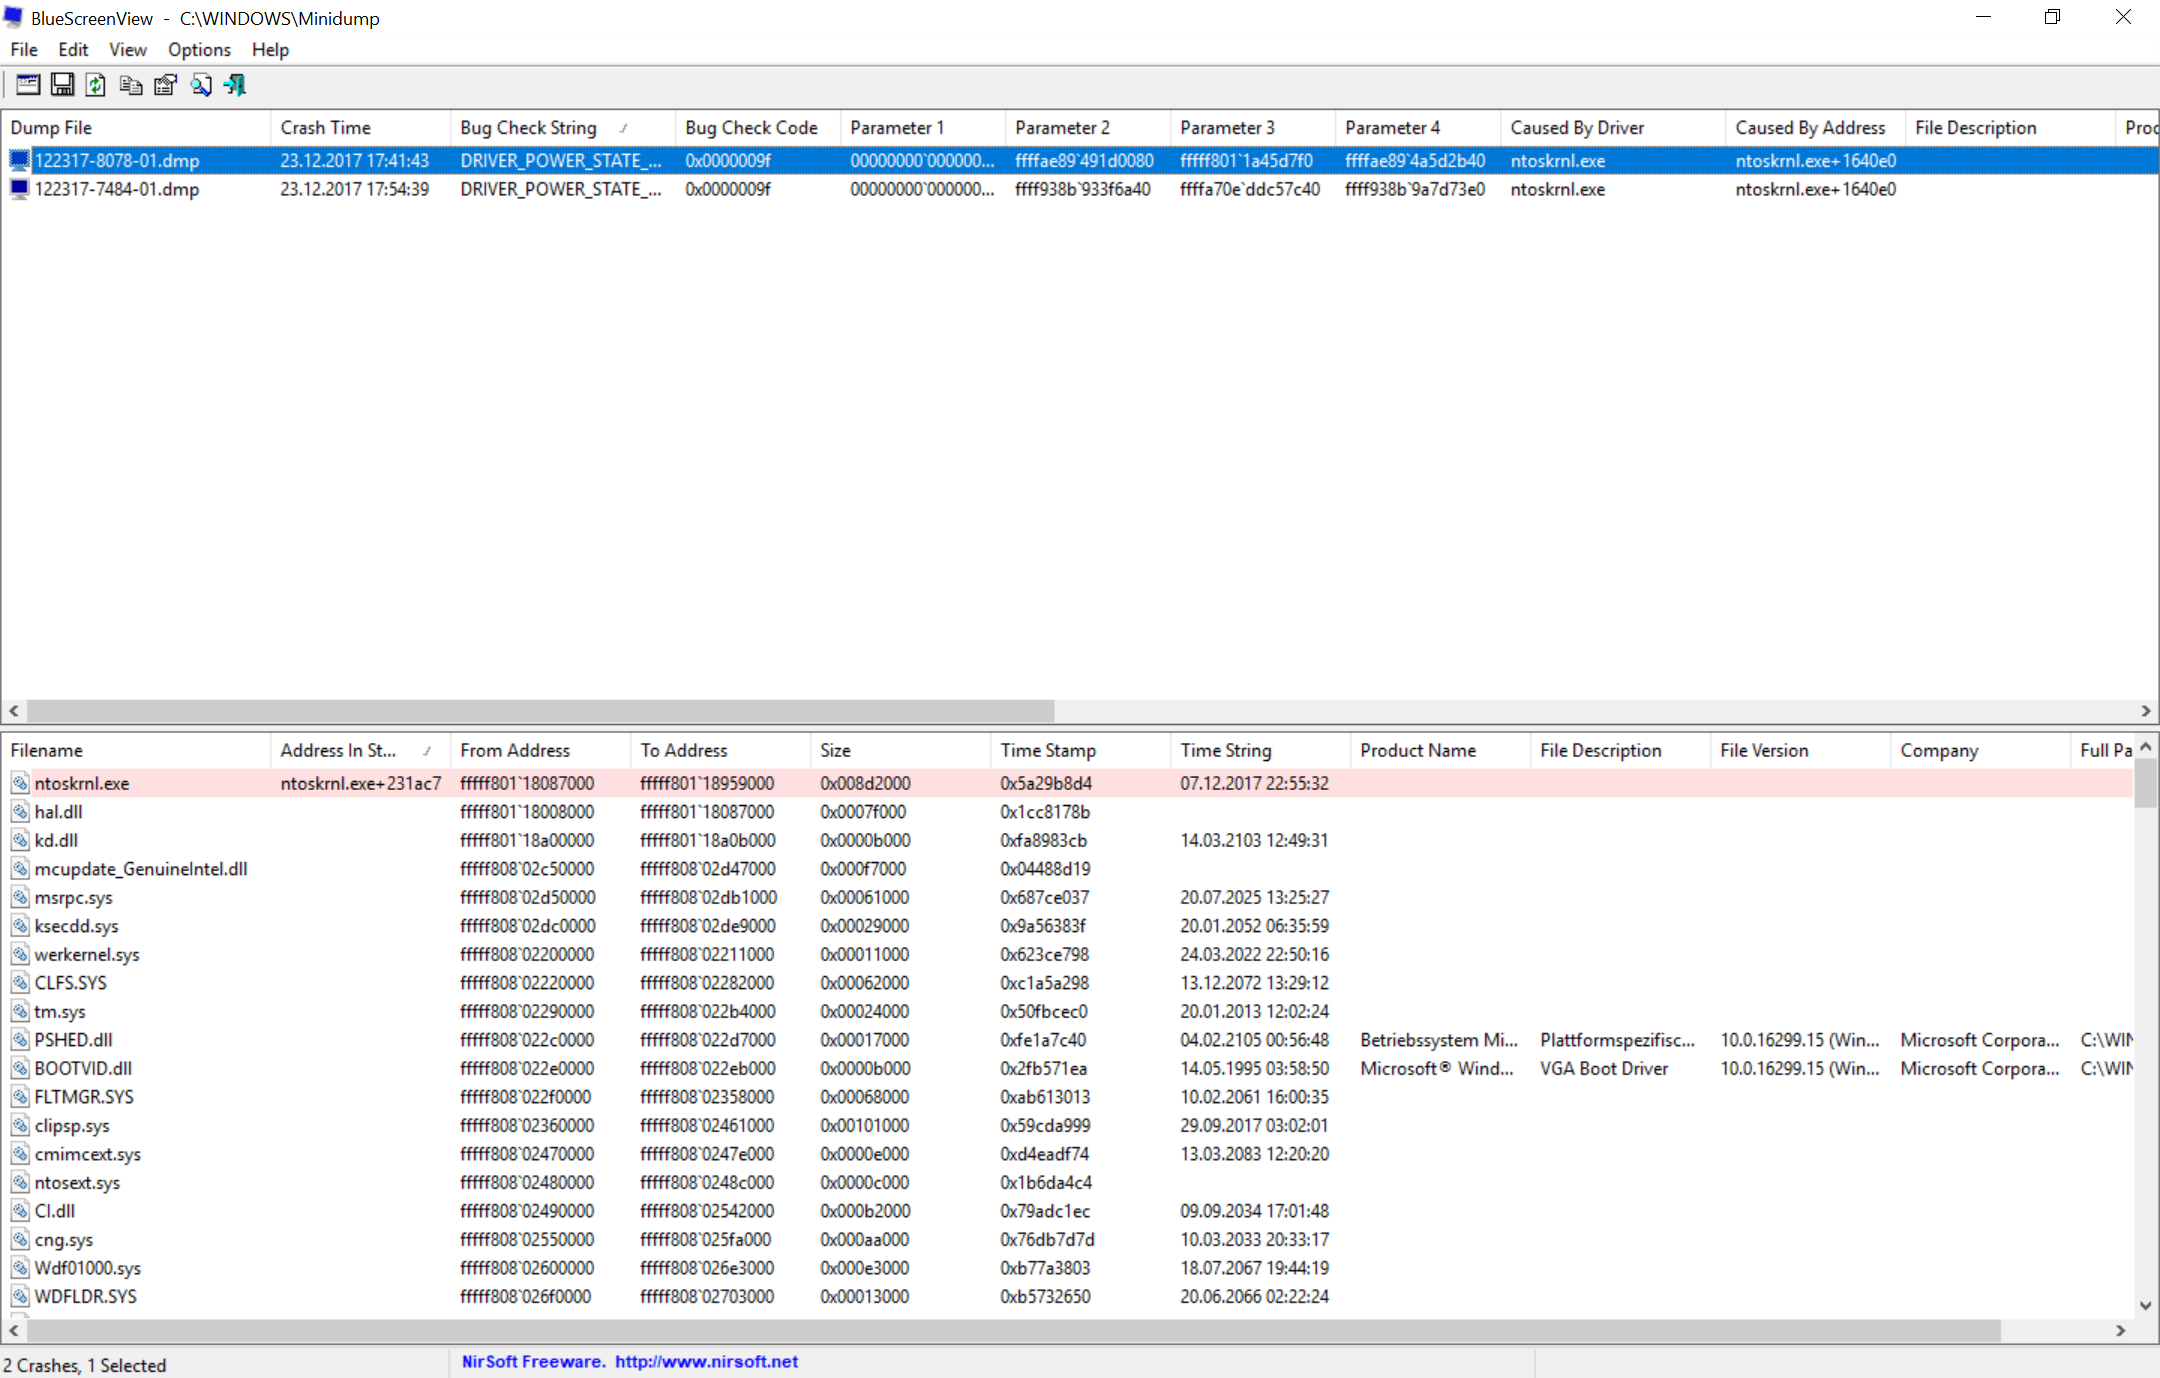The width and height of the screenshot is (2160, 1378).
Task: Click file icon beside ntoskrnl.exe
Action: pos(20,783)
